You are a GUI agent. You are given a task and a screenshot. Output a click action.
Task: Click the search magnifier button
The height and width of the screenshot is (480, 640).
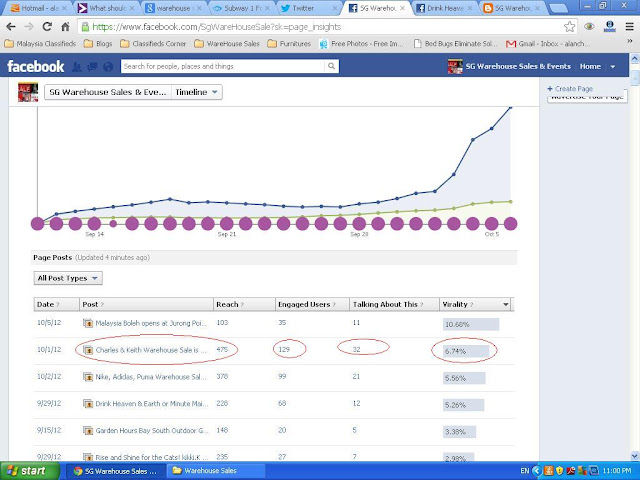331,66
